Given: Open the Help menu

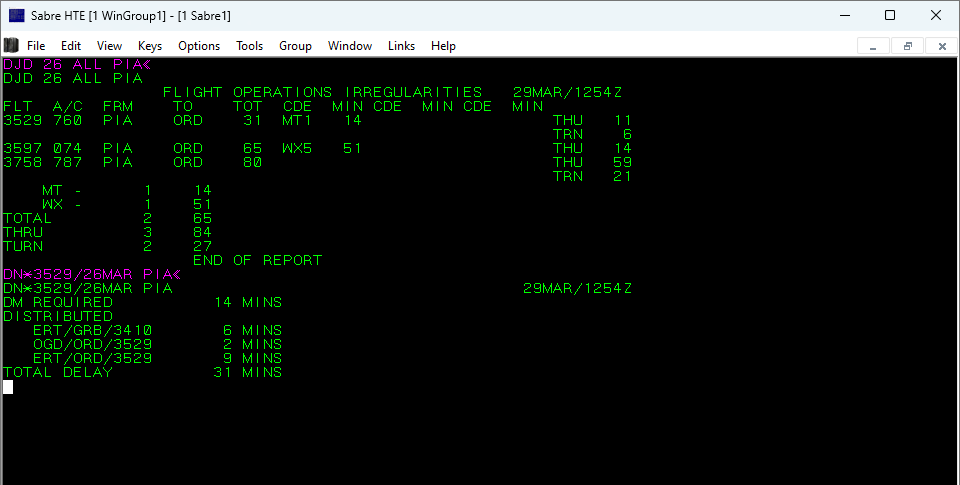Looking at the screenshot, I should (x=443, y=46).
